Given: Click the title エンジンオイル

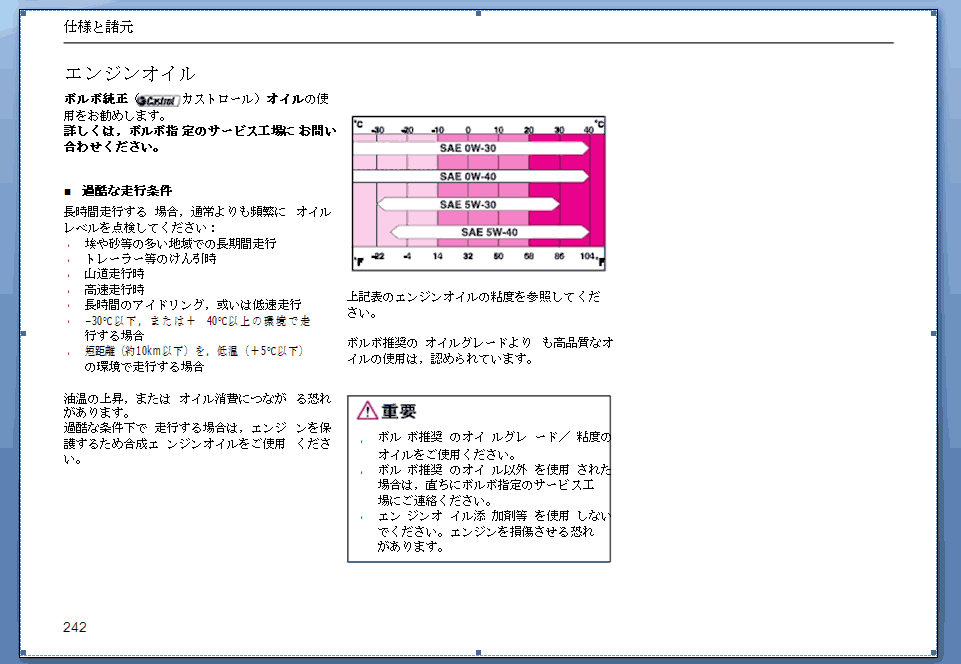Looking at the screenshot, I should [x=130, y=74].
